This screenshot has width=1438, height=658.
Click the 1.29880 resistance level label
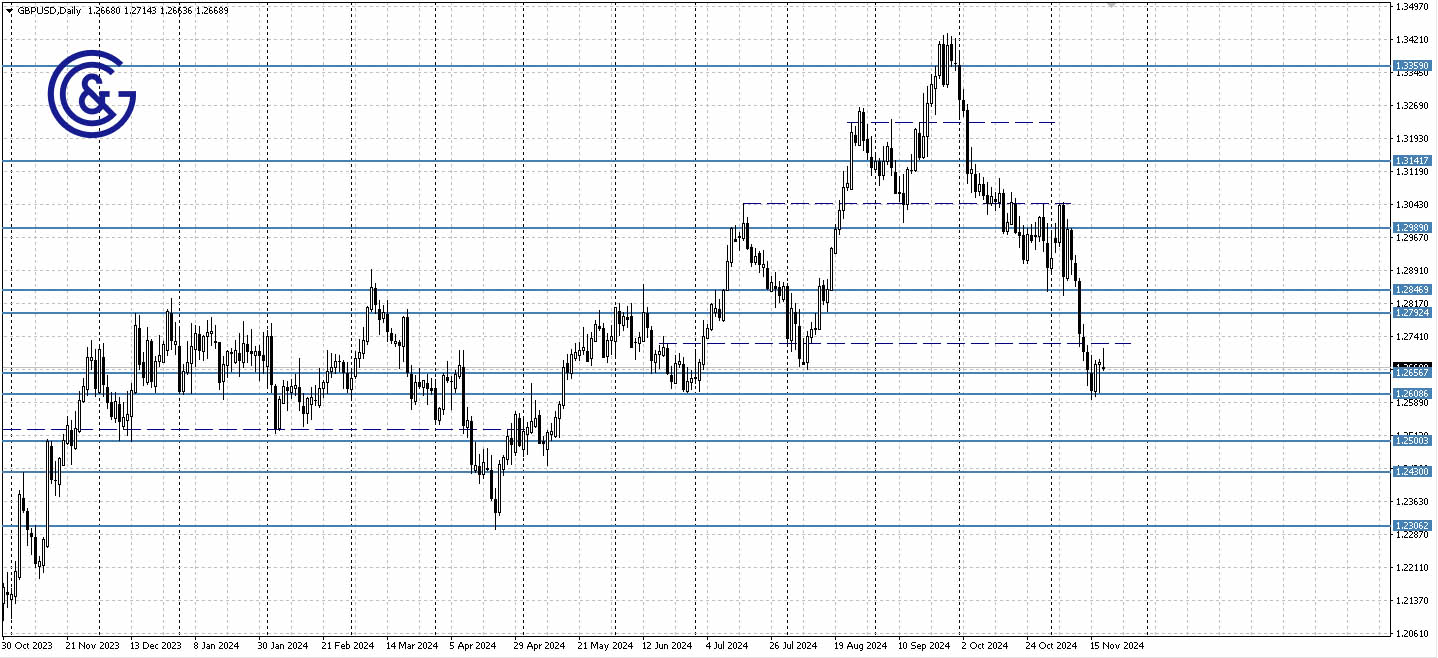click(1413, 228)
